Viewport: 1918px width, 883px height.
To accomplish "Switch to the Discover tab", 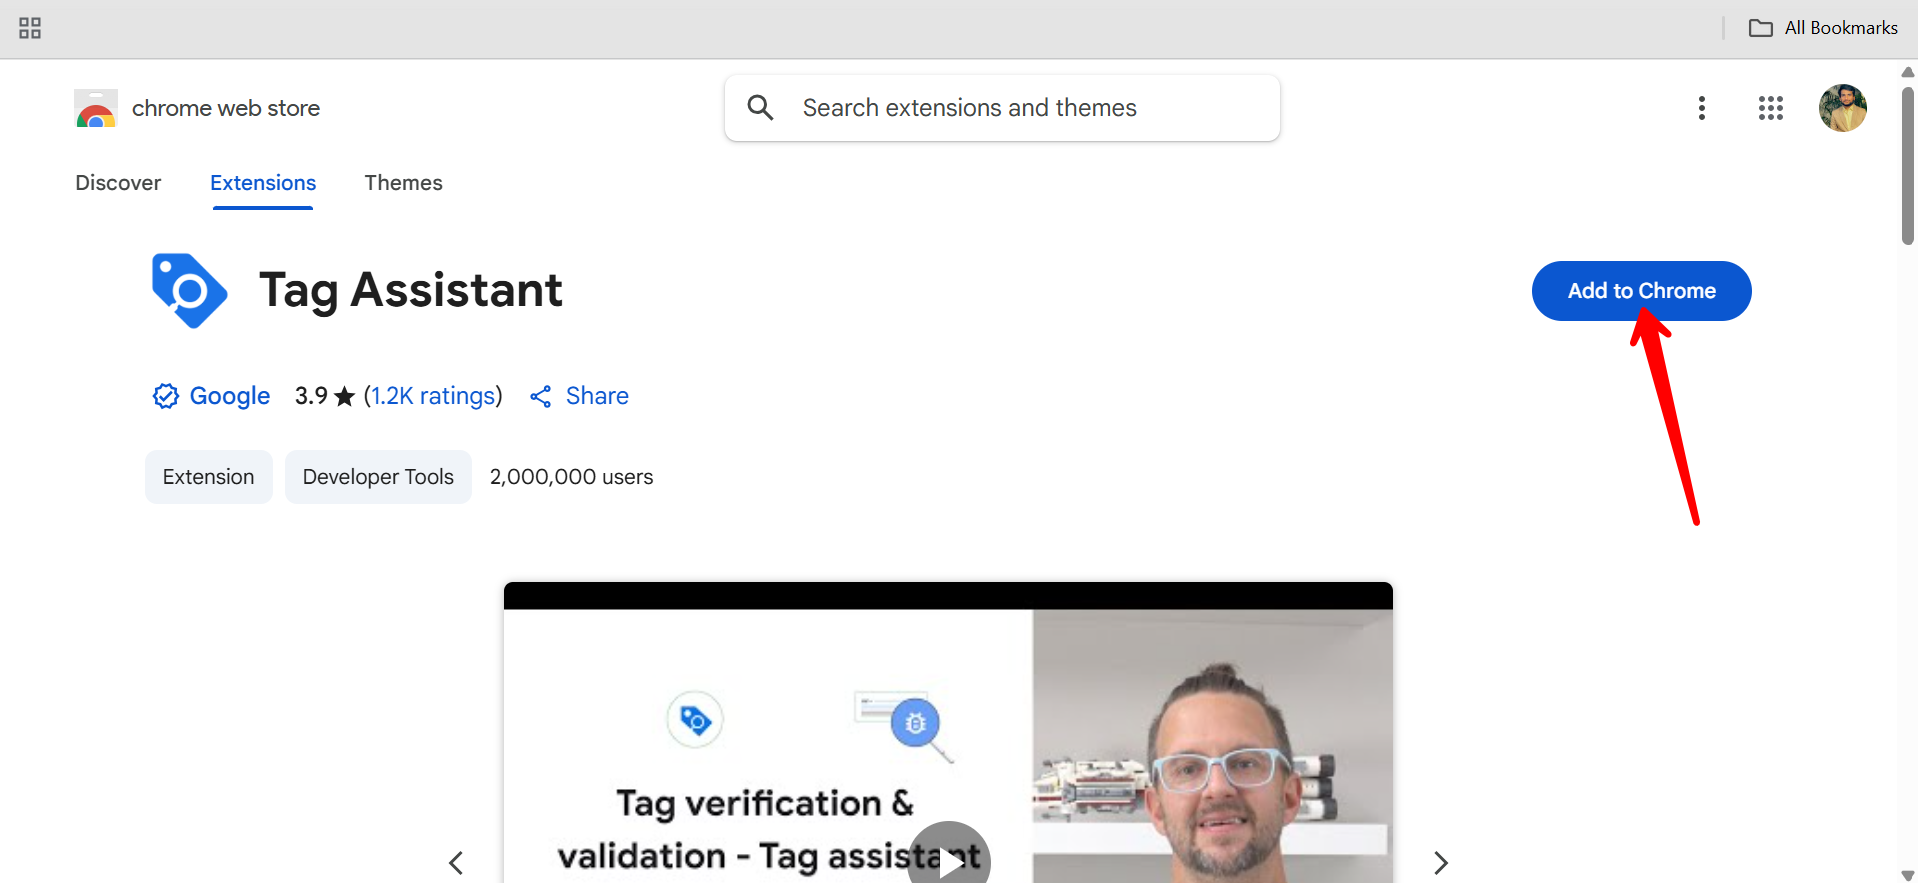I will tap(118, 183).
